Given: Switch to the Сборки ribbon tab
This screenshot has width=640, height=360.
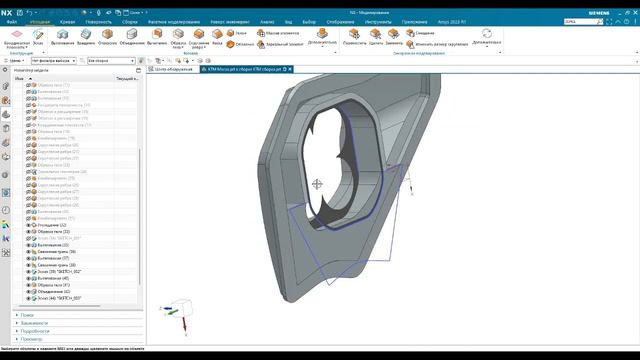Looking at the screenshot, I should 130,22.
